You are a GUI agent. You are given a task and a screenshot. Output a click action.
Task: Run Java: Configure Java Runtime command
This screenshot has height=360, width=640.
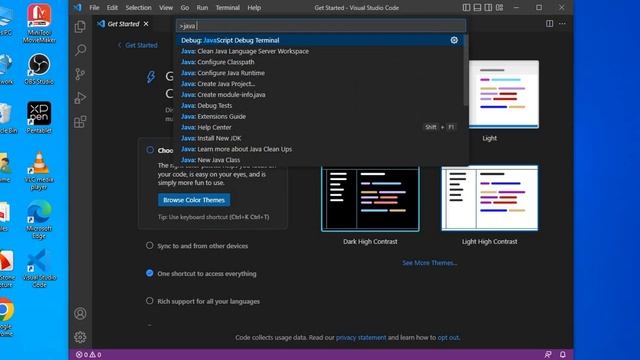(x=320, y=73)
